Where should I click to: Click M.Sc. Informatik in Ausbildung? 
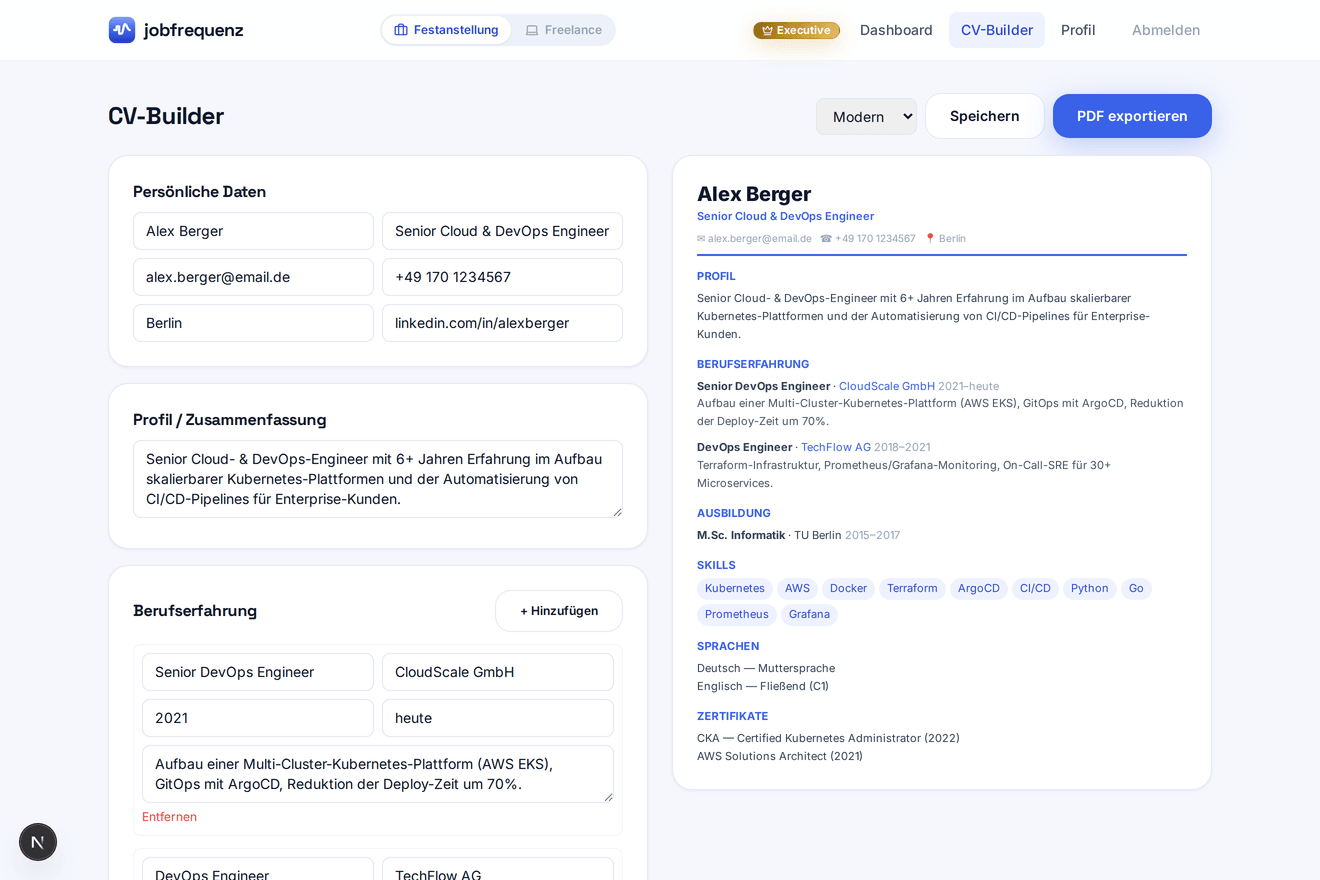pos(741,535)
